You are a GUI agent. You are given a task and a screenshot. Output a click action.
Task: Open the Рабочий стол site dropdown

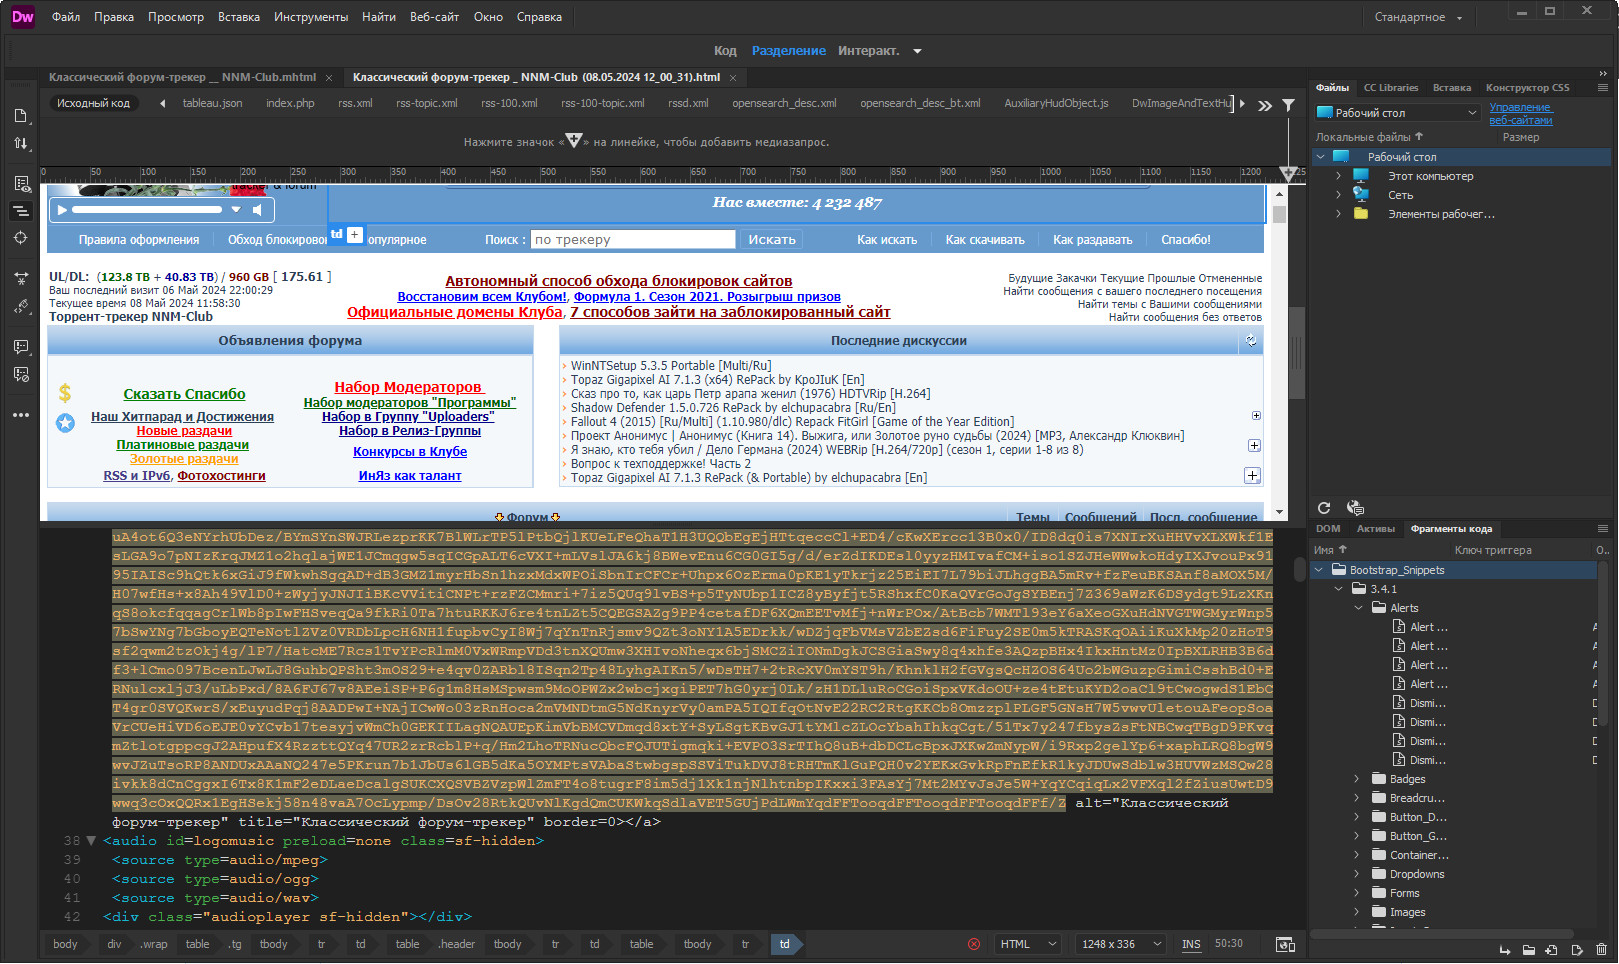coord(1397,113)
